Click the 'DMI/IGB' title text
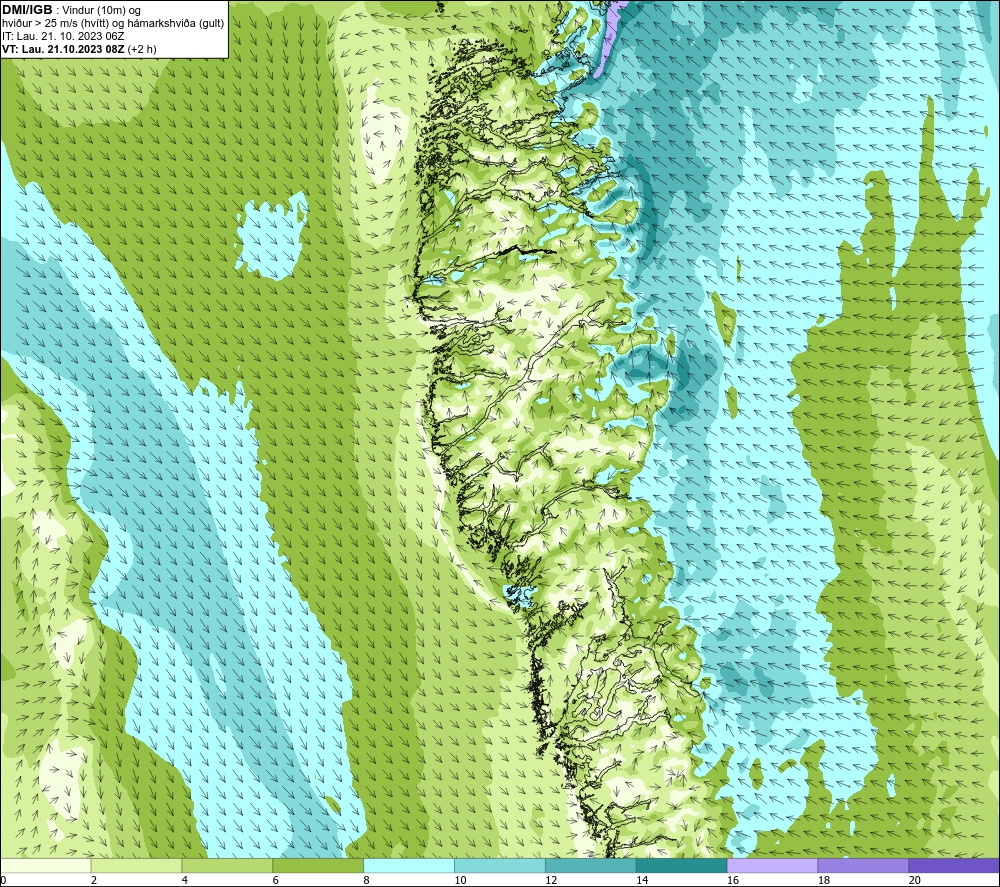This screenshot has height=887, width=1000. point(27,10)
